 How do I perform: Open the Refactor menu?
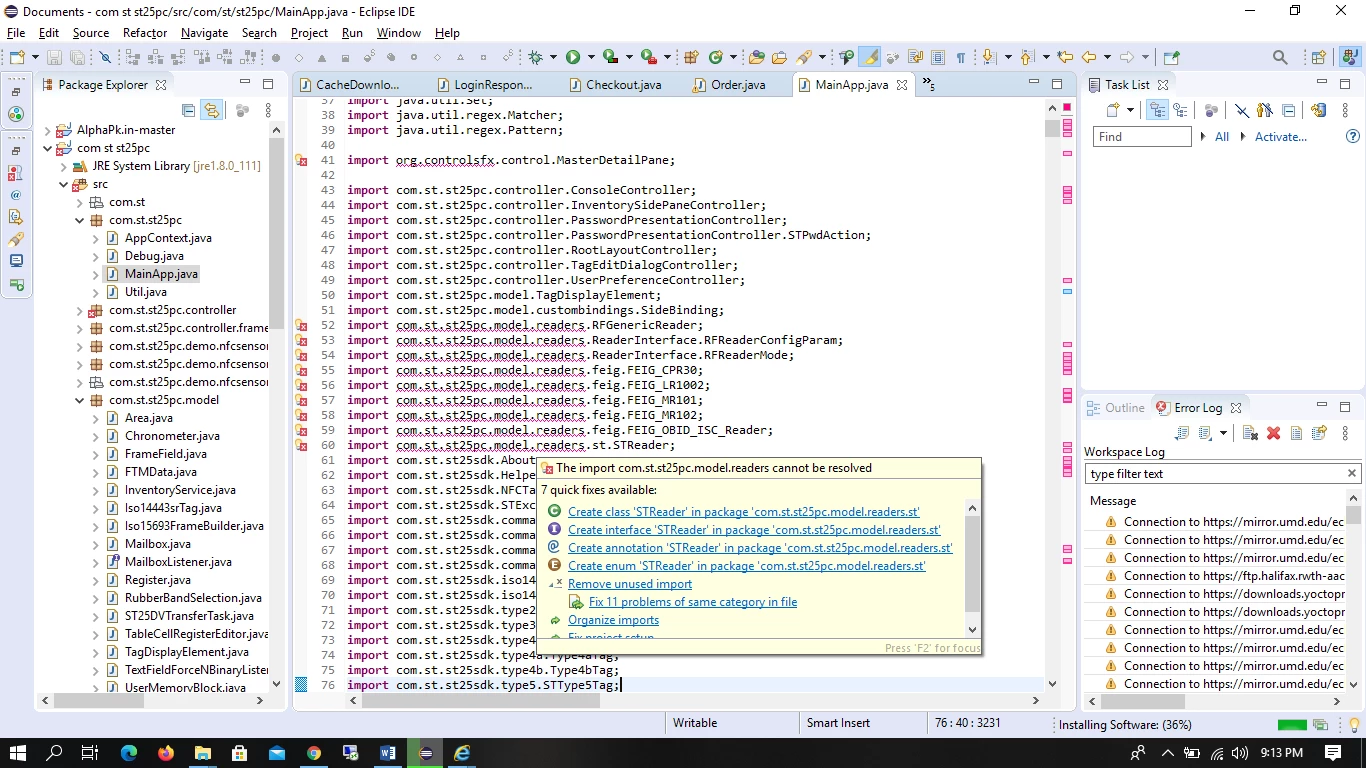pyautogui.click(x=145, y=33)
